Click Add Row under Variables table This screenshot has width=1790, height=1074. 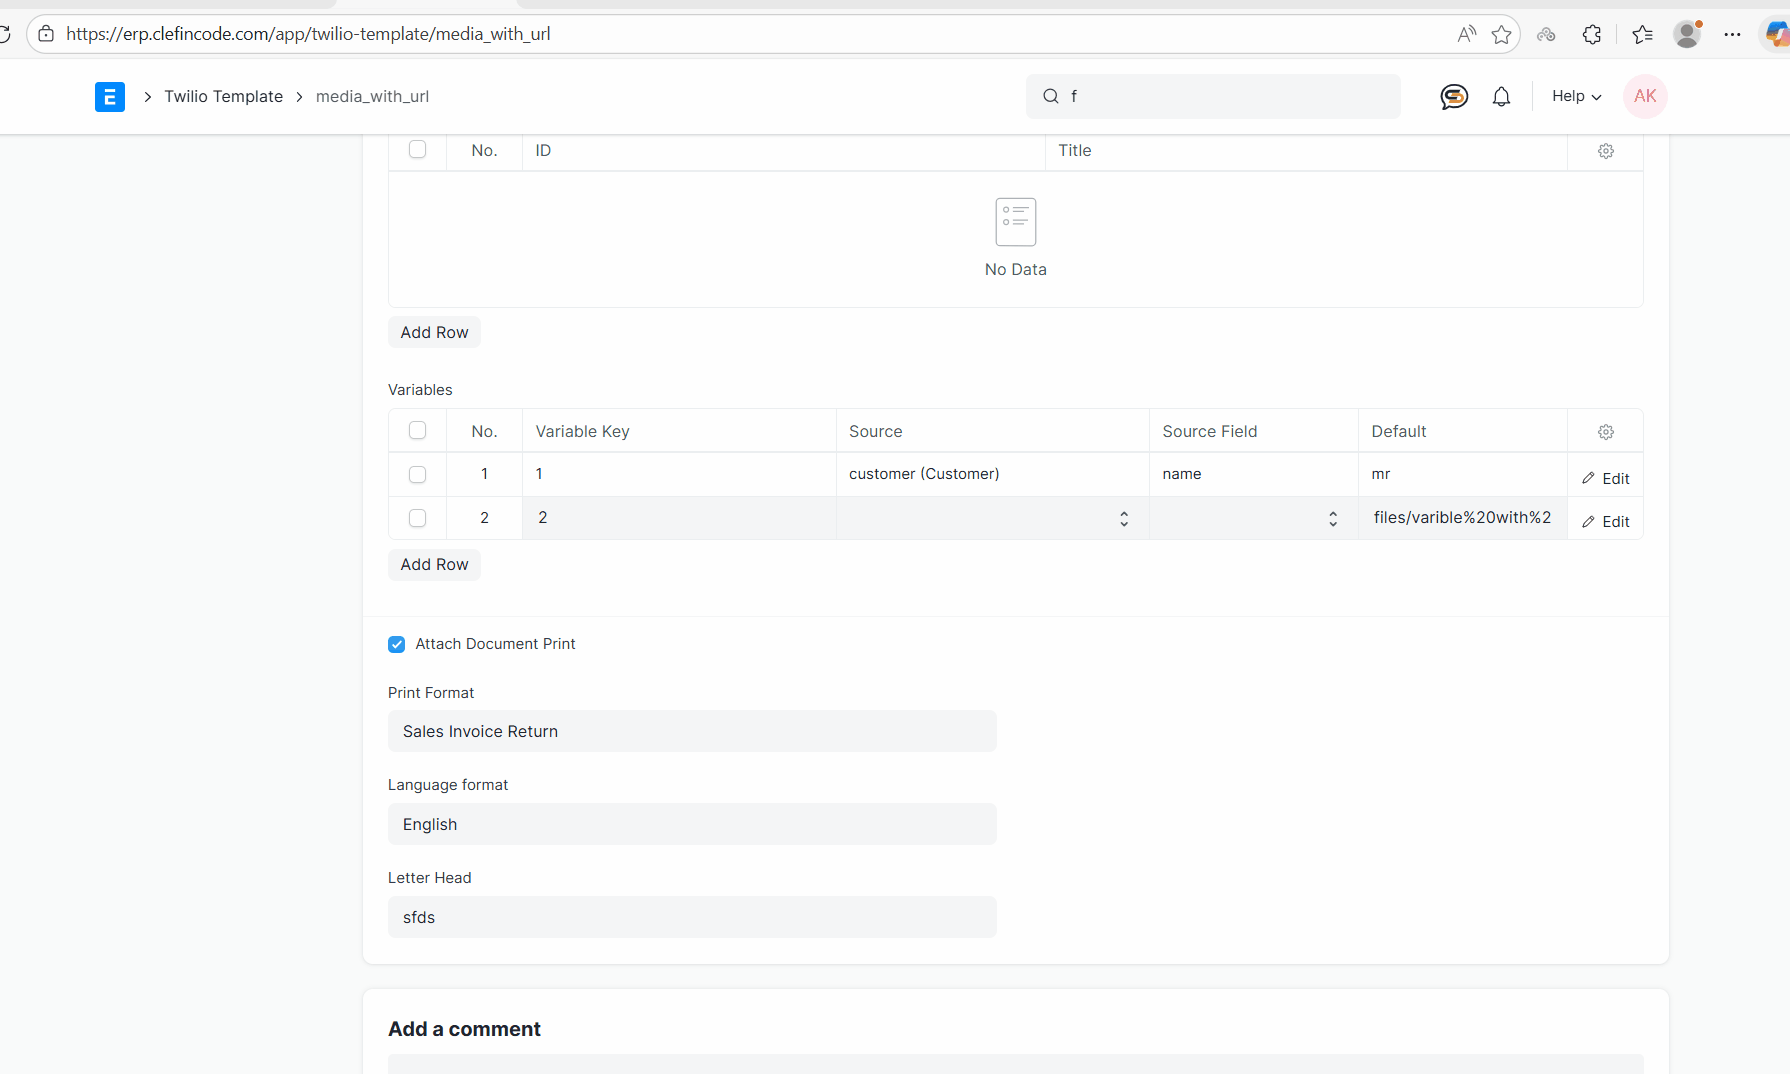point(434,565)
